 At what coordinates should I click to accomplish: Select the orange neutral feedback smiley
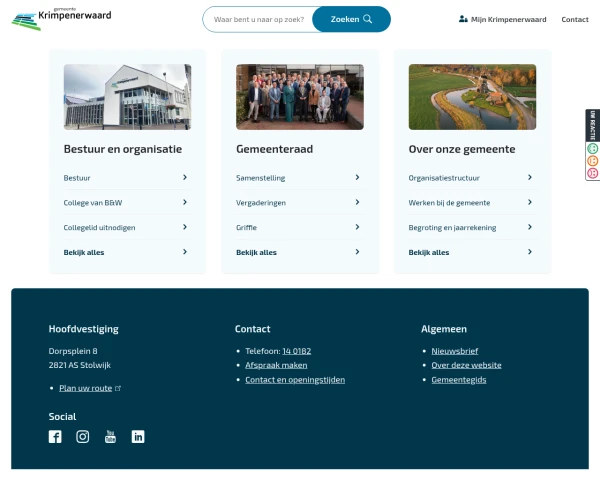point(592,161)
